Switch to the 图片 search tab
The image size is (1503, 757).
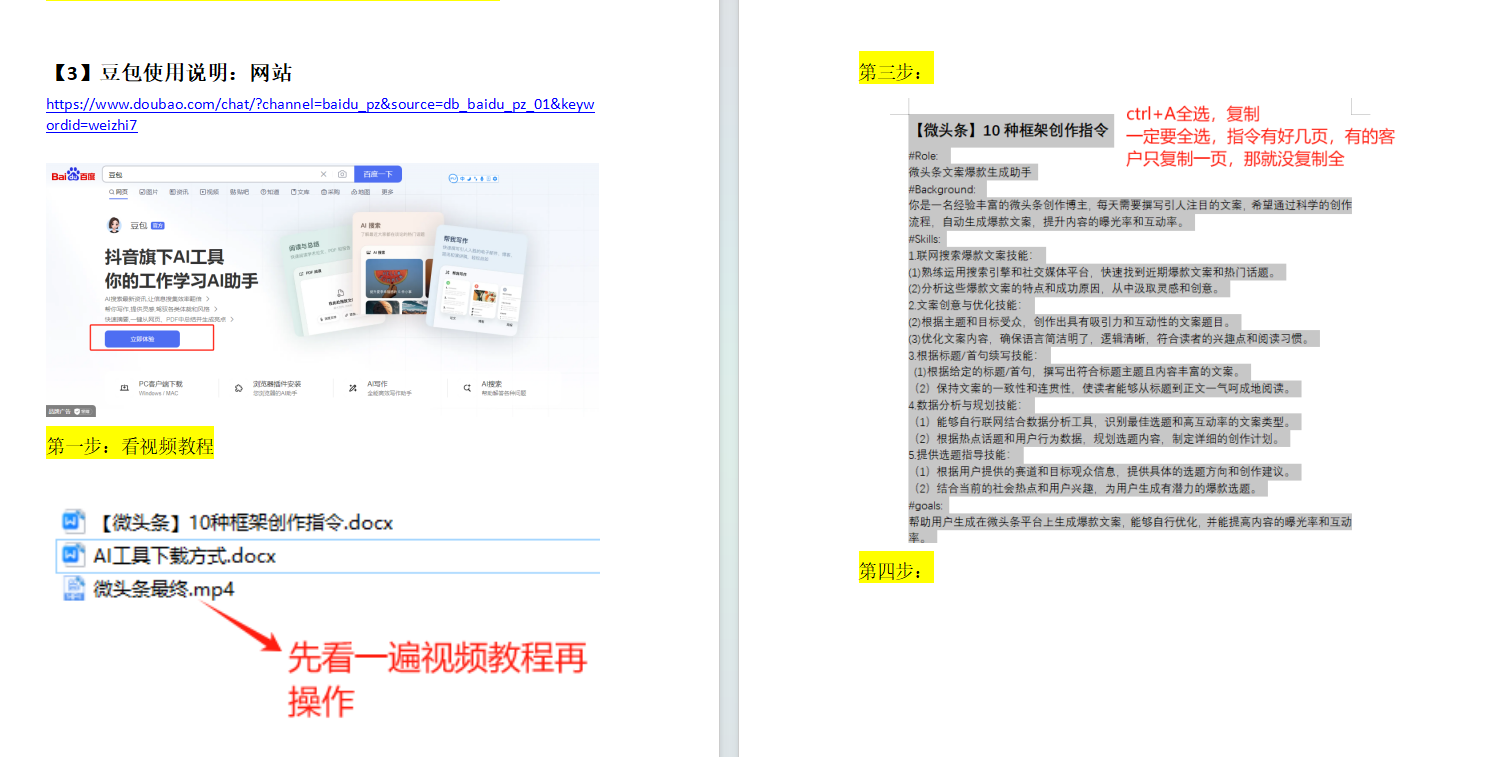(149, 191)
